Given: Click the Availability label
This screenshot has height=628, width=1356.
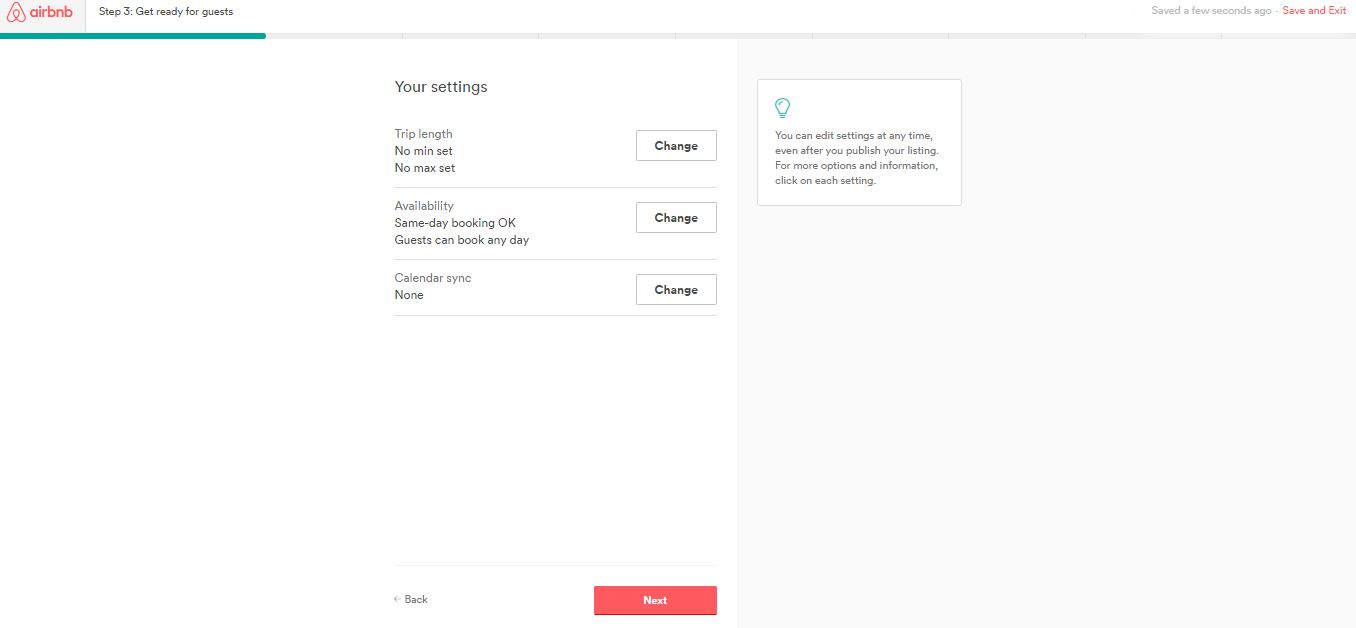Looking at the screenshot, I should (x=424, y=206).
